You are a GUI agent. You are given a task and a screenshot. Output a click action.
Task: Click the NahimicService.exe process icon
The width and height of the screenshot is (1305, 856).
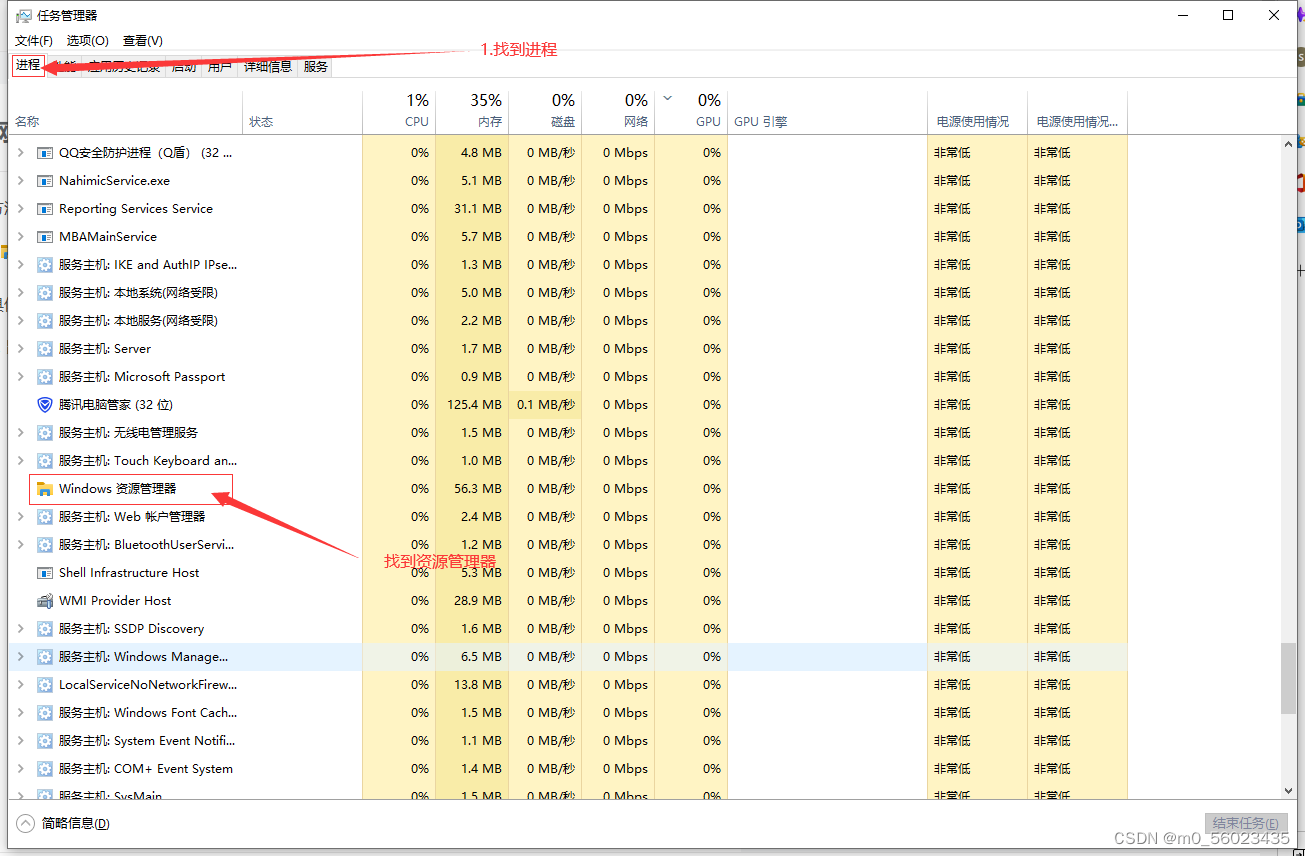pos(44,181)
